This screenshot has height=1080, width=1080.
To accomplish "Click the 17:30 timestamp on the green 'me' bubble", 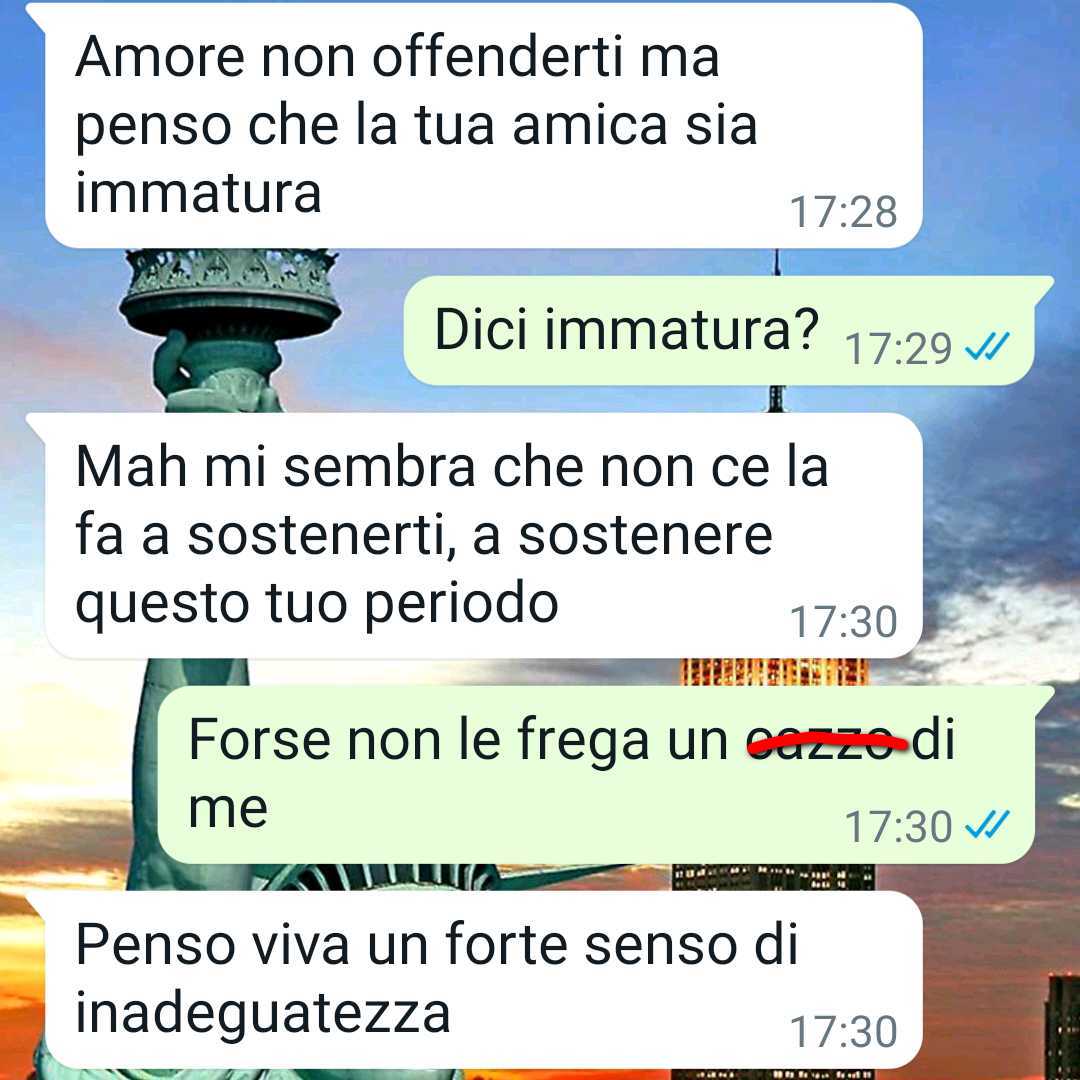I will [898, 827].
